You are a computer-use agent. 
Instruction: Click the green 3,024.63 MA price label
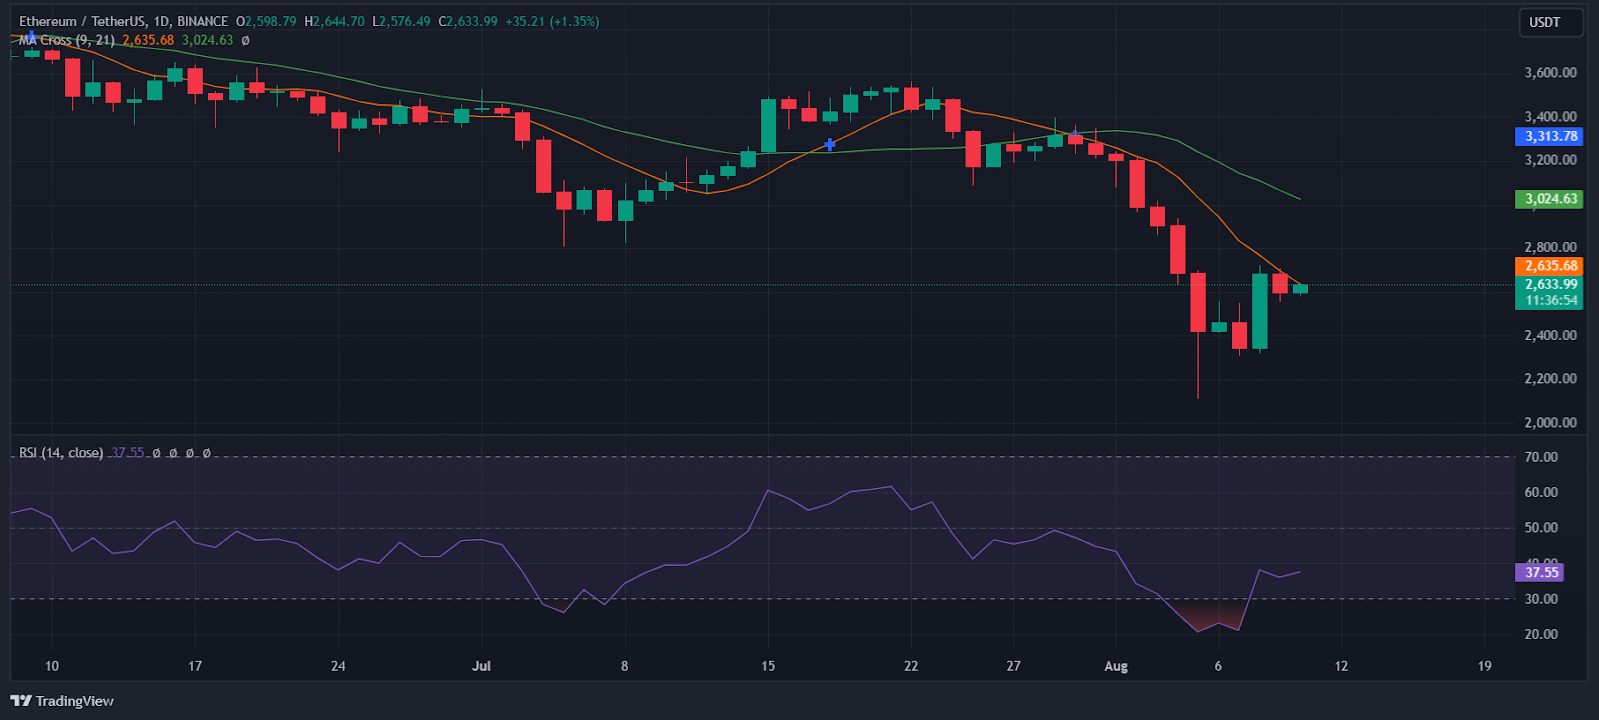[x=1549, y=199]
